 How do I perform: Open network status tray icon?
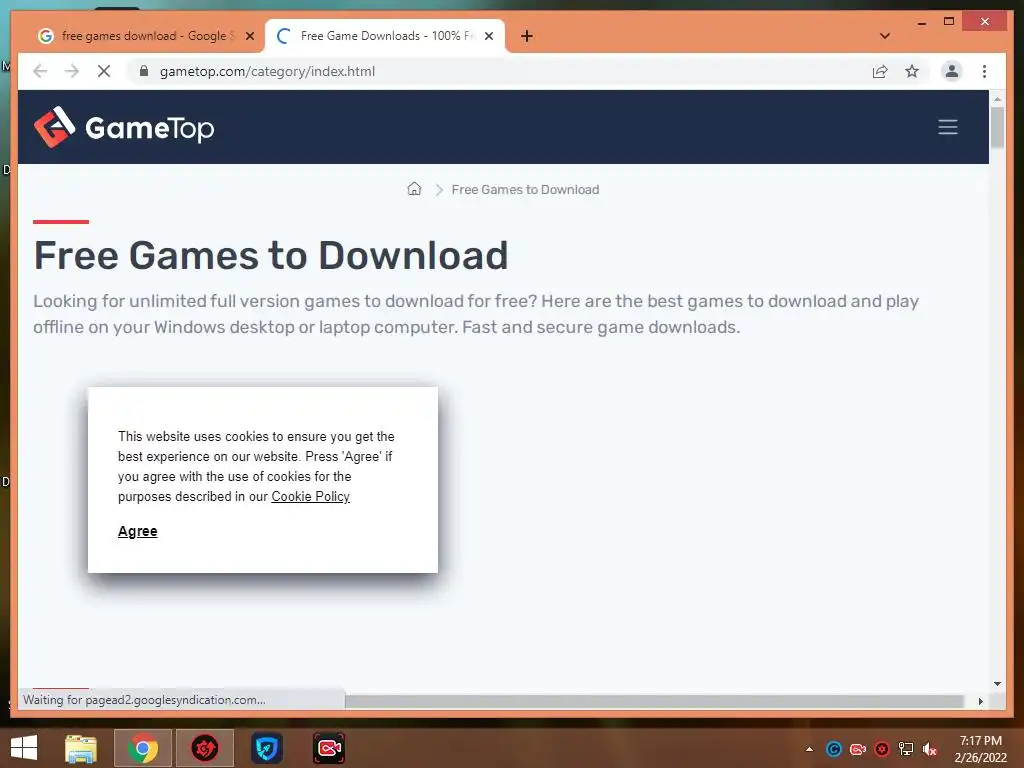point(906,749)
